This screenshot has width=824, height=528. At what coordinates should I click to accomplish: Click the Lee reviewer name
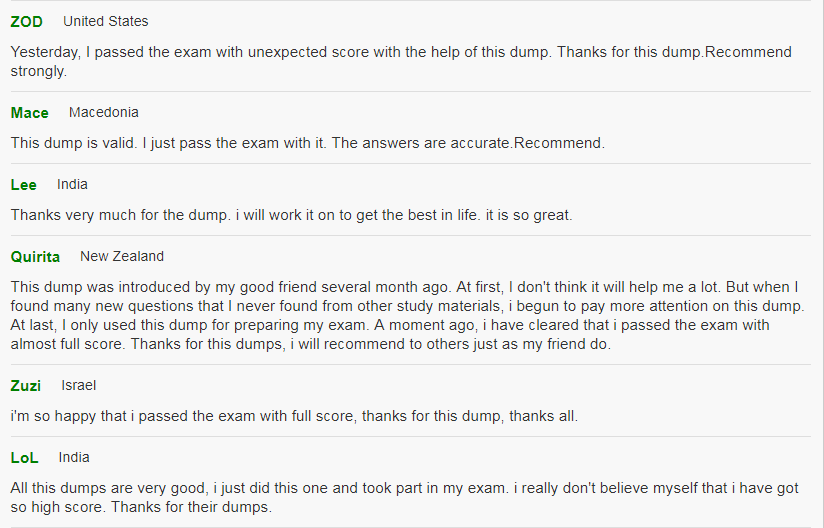(24, 185)
